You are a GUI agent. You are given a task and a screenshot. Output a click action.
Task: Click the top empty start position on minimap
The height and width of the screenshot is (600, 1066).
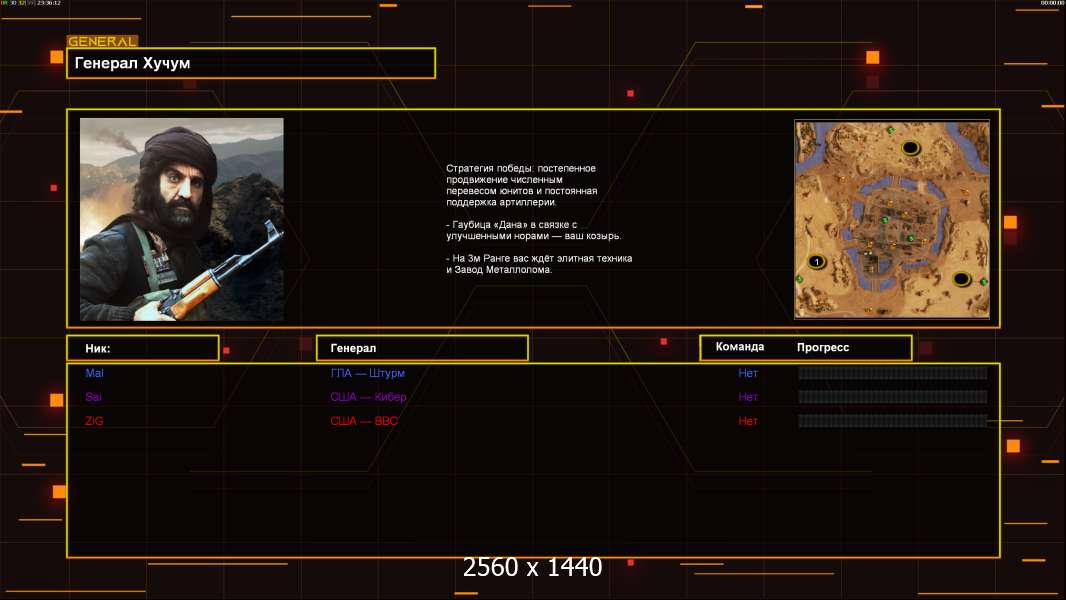click(x=910, y=148)
